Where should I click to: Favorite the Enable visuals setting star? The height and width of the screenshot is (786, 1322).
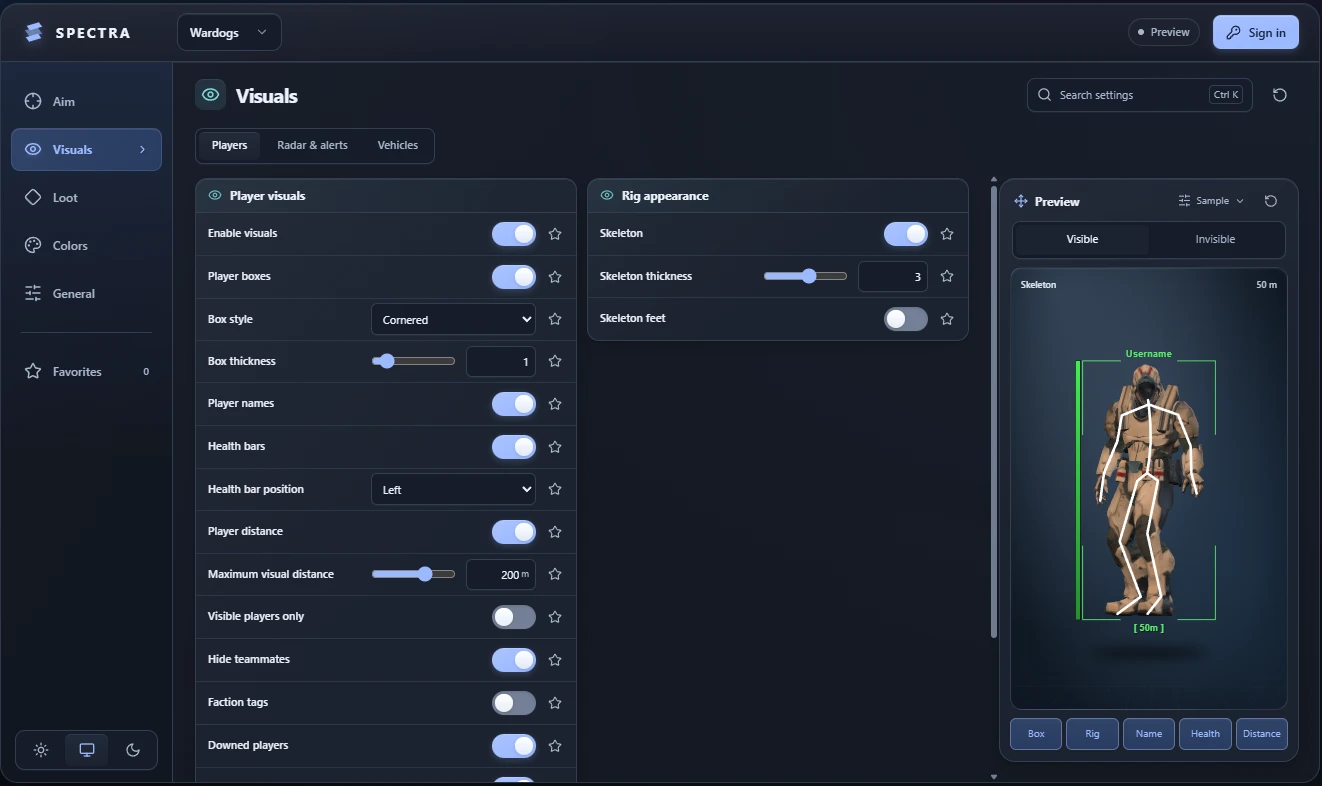[555, 234]
